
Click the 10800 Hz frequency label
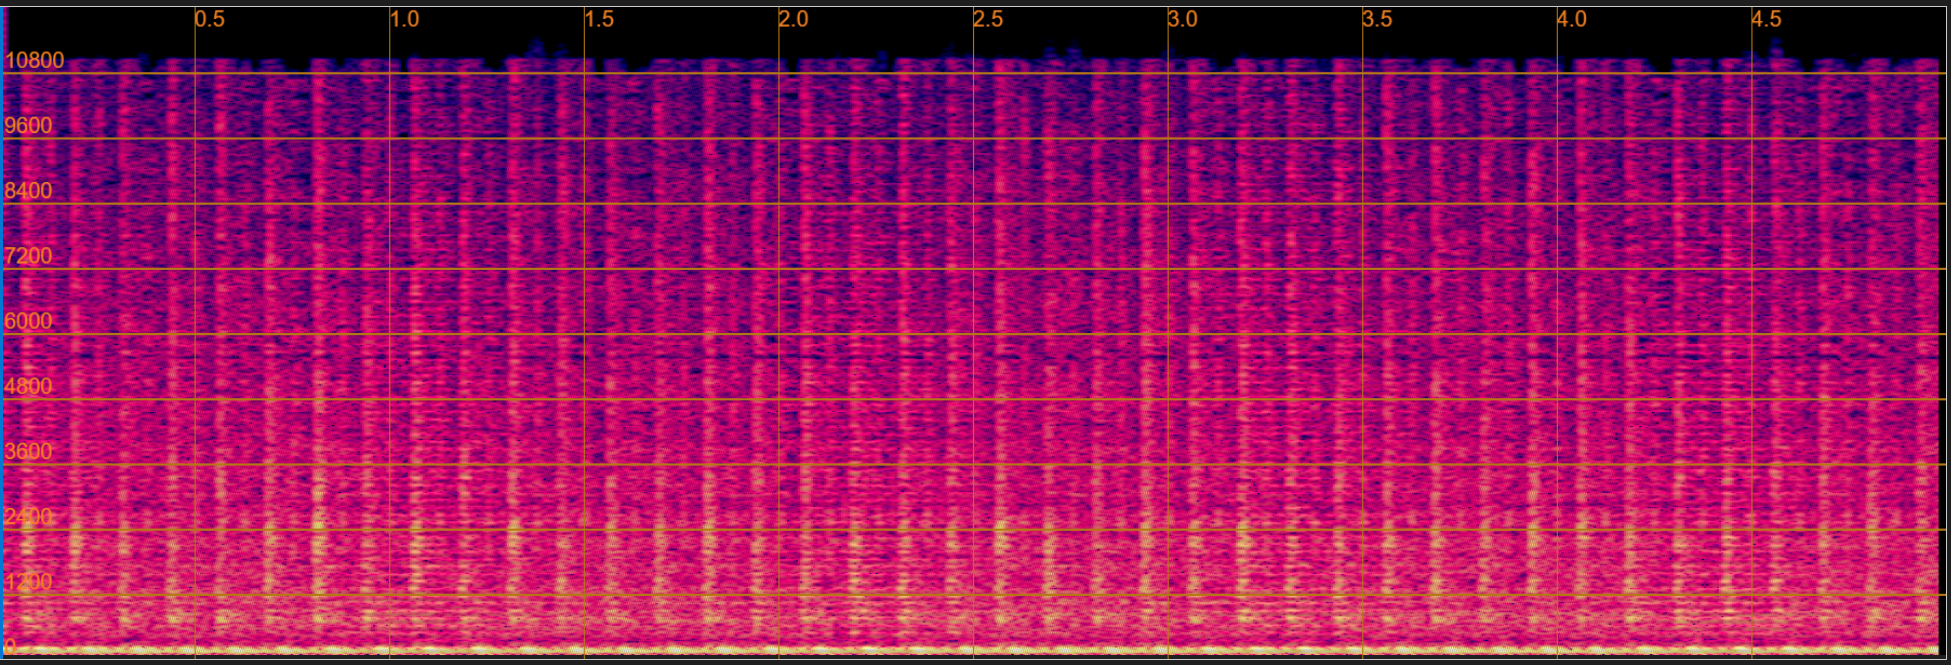[34, 61]
